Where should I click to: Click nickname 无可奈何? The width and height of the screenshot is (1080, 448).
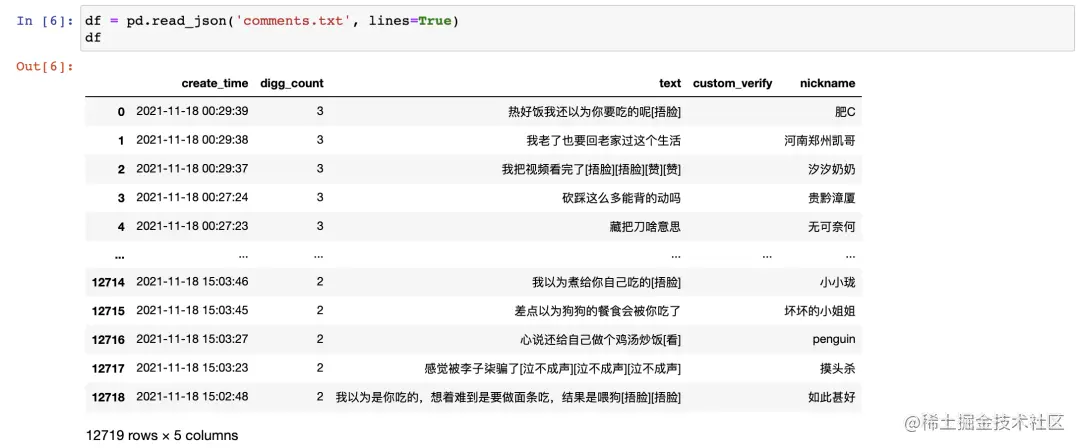[x=832, y=227]
